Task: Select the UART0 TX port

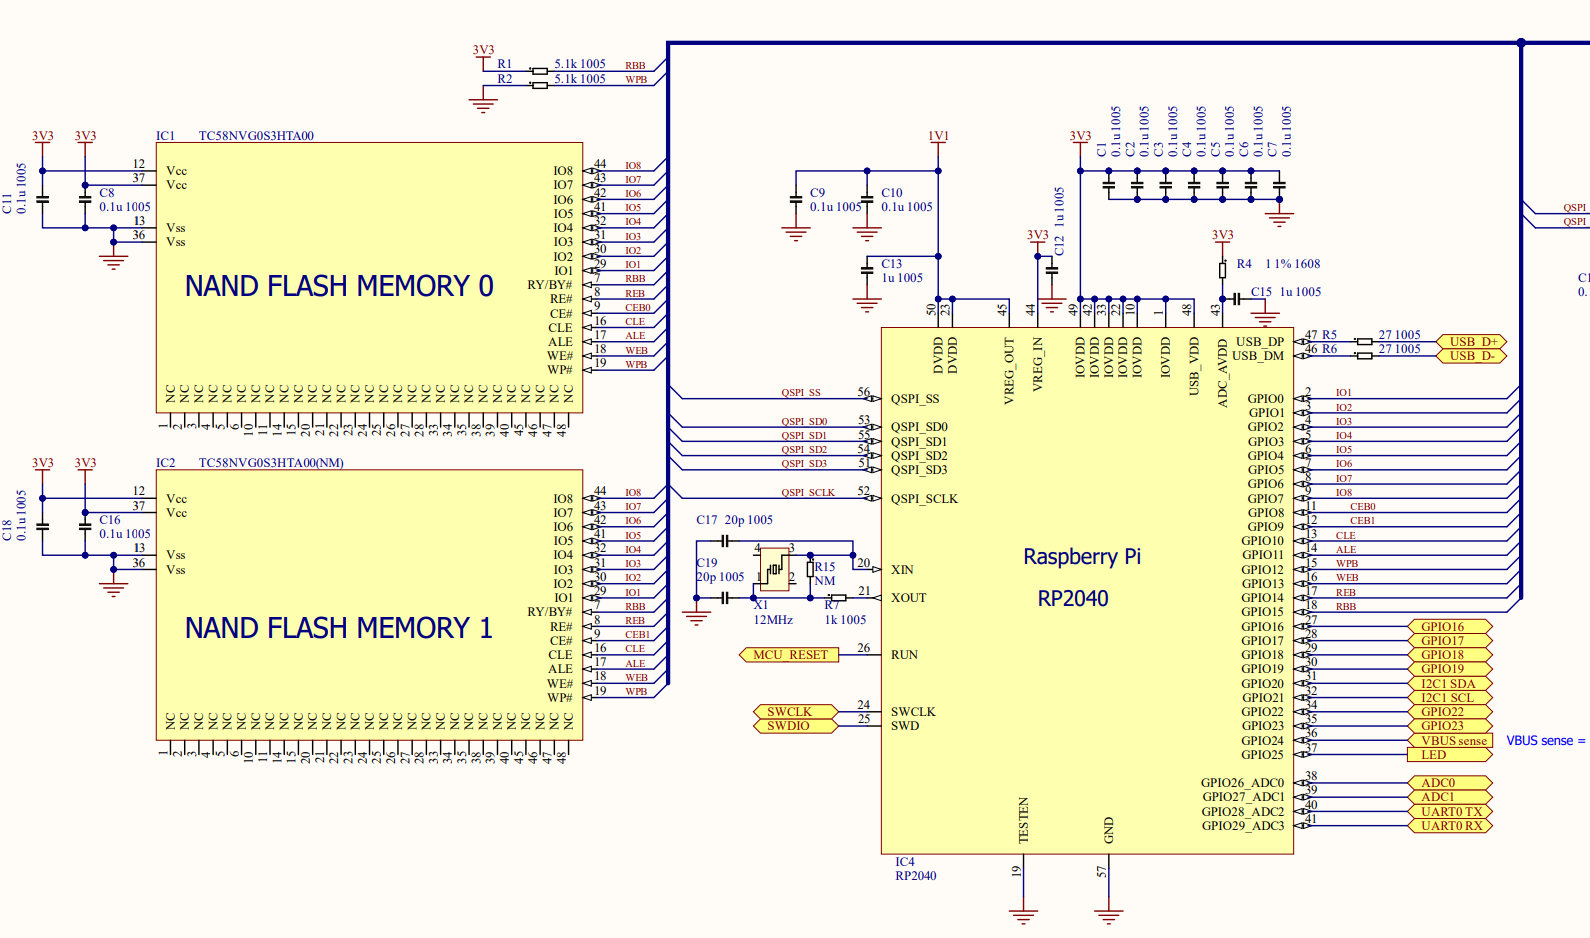Action: click(1450, 812)
